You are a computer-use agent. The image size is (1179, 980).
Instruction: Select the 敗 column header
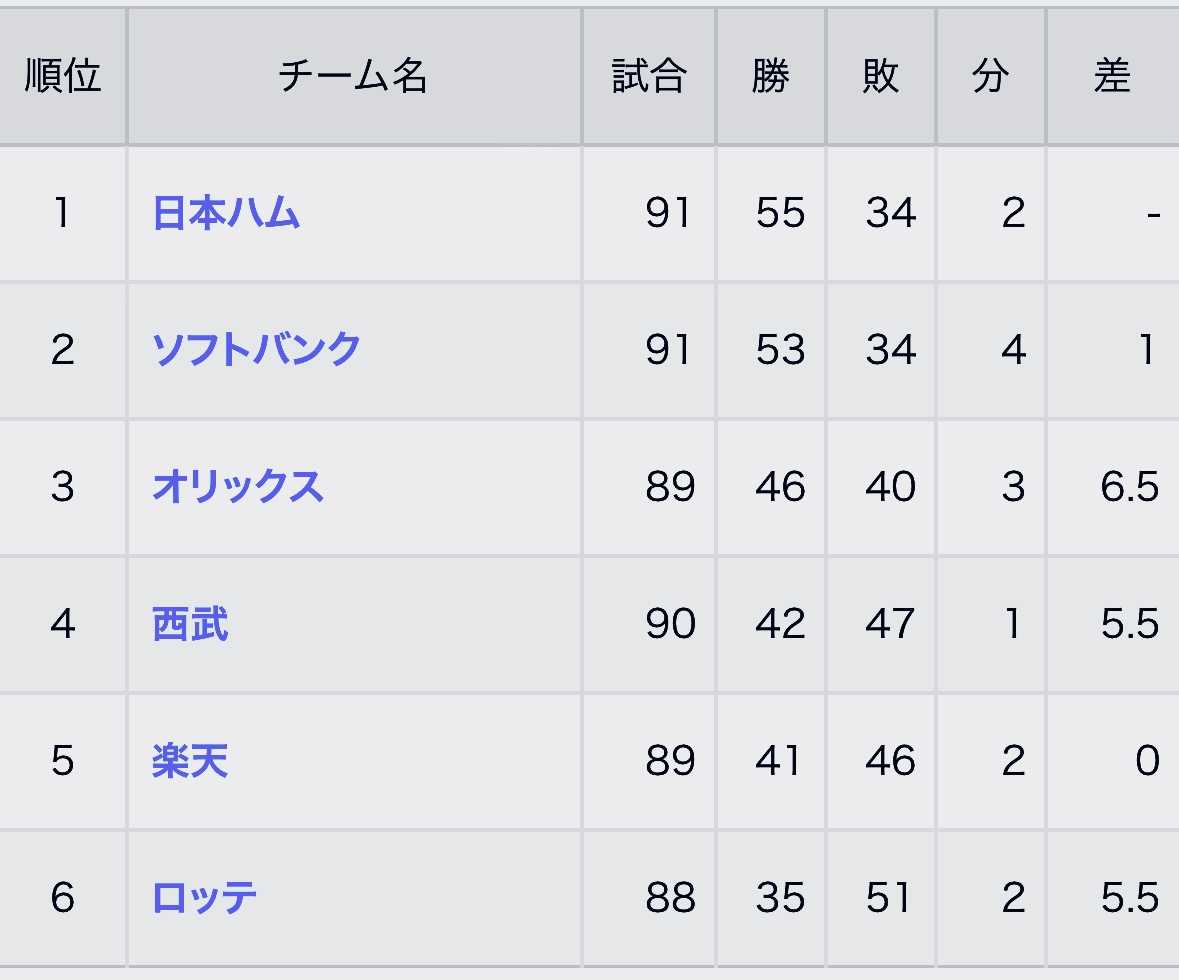[x=880, y=76]
